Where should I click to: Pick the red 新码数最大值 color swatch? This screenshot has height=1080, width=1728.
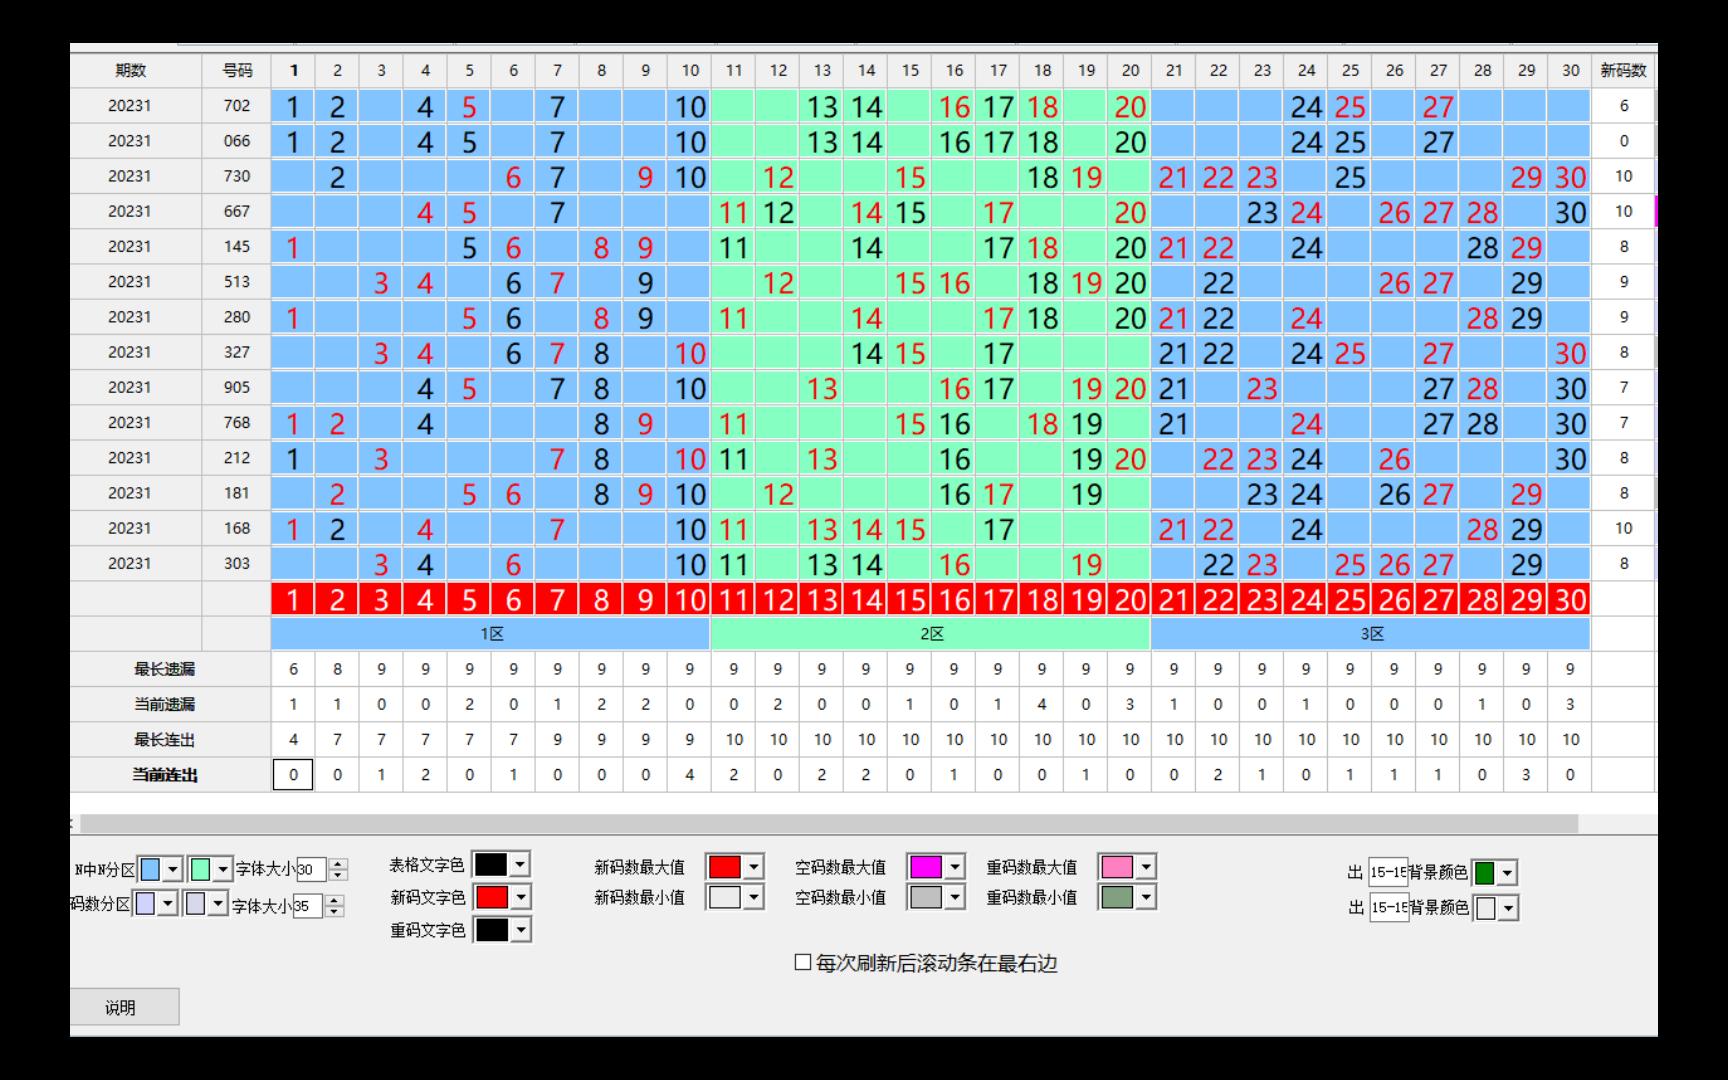pyautogui.click(x=725, y=867)
